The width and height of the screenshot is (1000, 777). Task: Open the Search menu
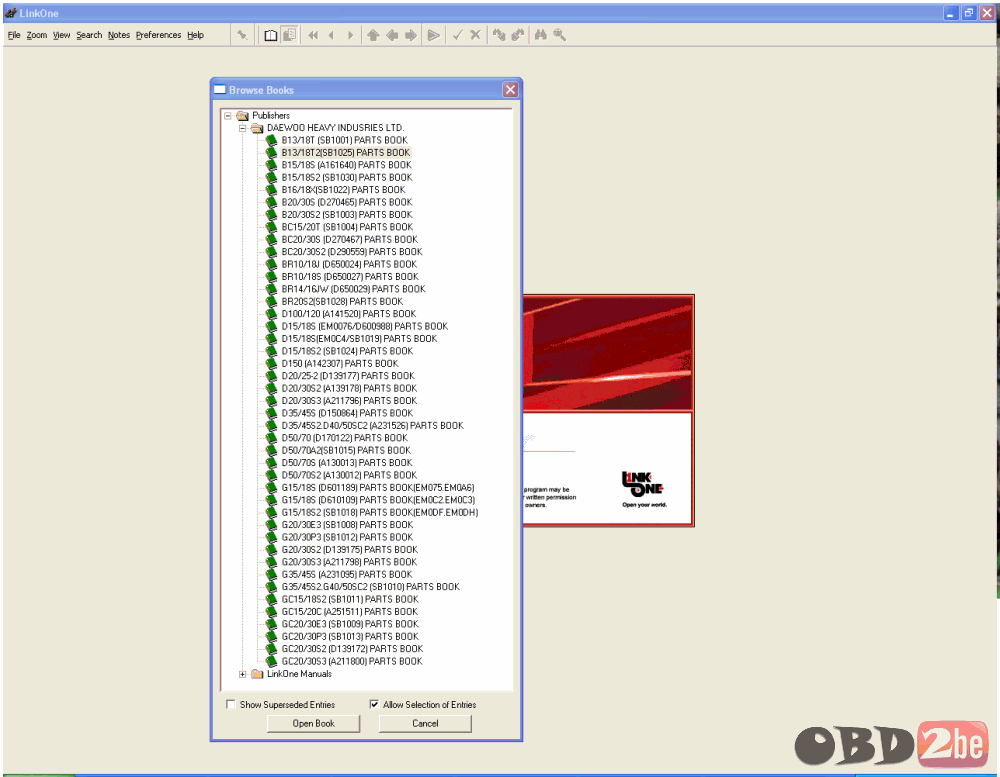(89, 35)
